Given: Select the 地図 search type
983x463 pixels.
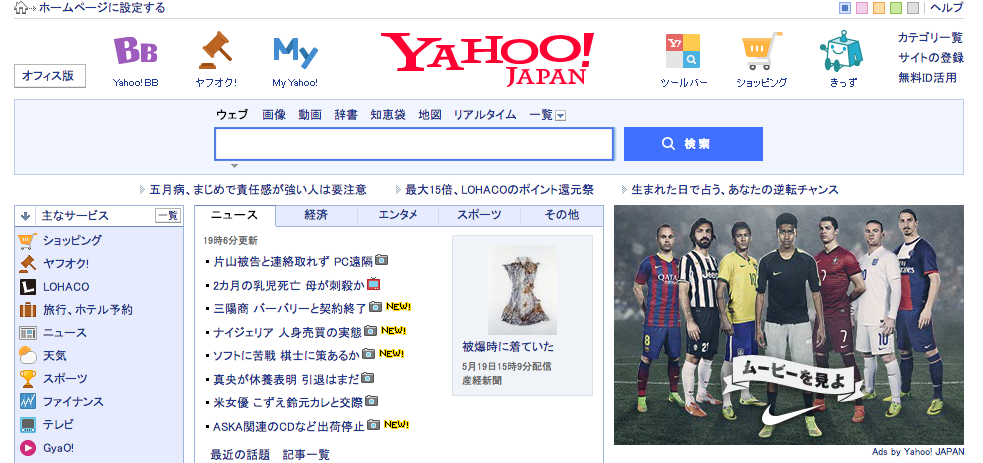Looking at the screenshot, I should (x=430, y=115).
